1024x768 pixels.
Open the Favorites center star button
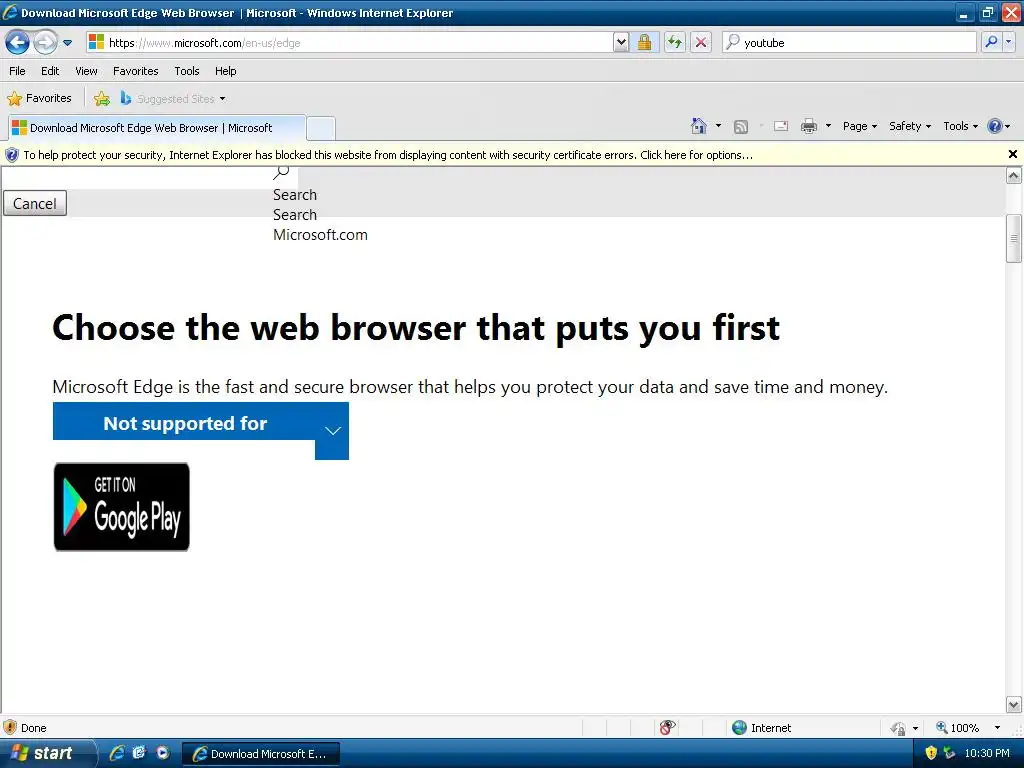coord(39,99)
